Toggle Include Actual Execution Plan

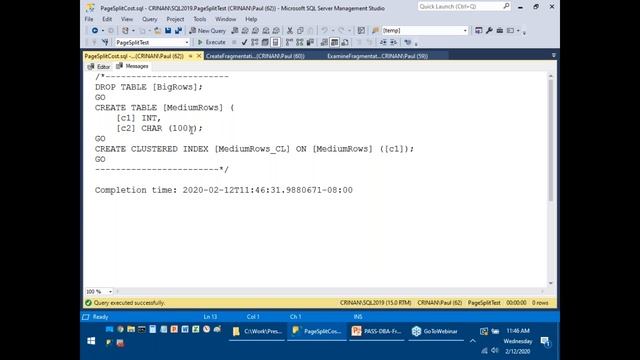pos(289,42)
